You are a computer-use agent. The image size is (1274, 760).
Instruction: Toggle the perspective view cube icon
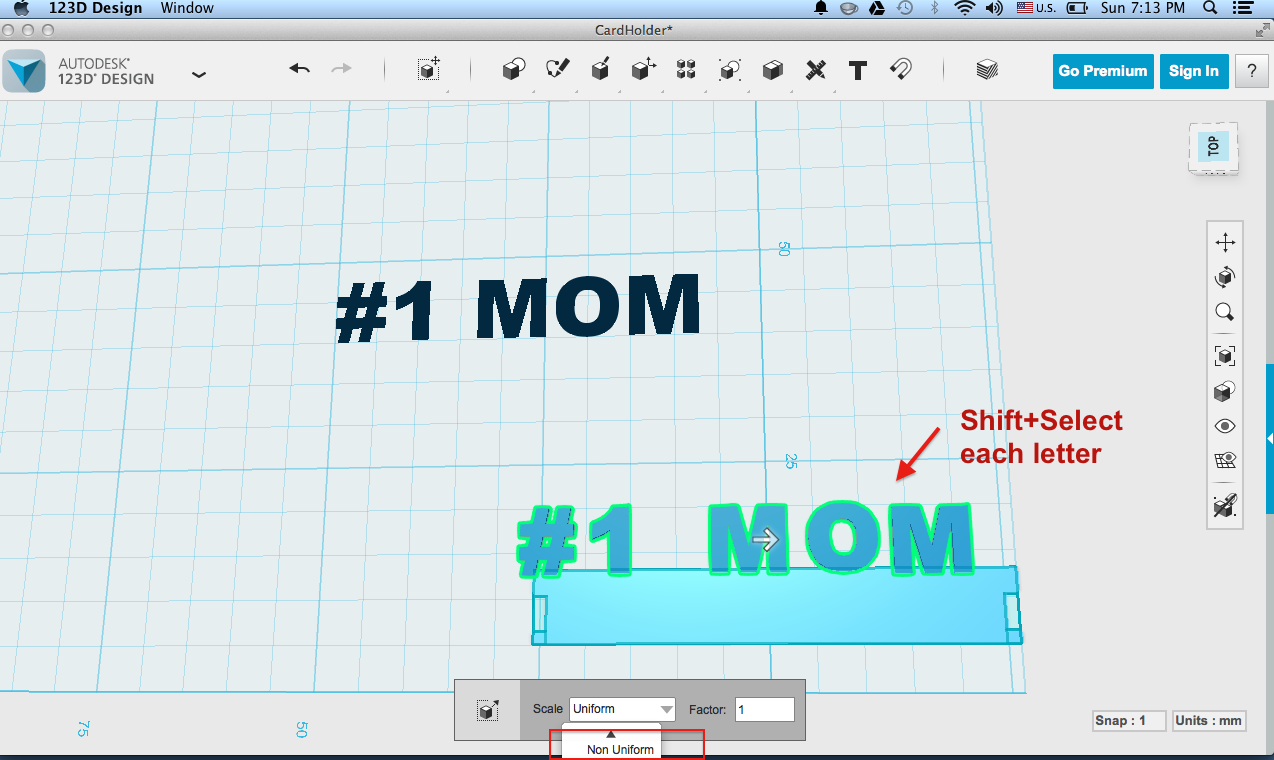(x=1225, y=391)
